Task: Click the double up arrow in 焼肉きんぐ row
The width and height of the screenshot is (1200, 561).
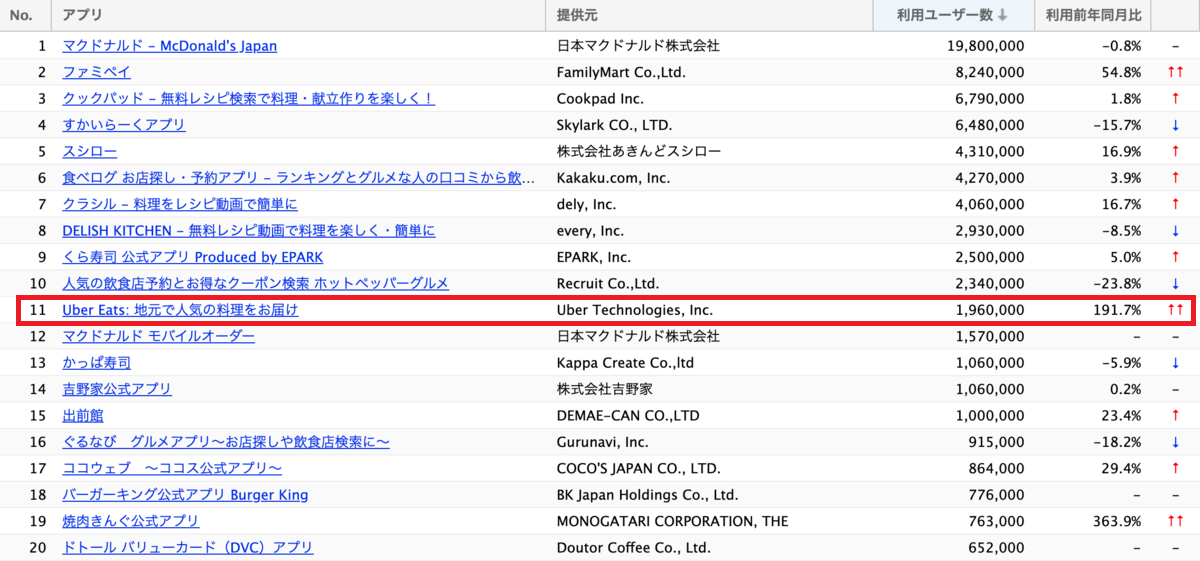Action: tap(1175, 521)
